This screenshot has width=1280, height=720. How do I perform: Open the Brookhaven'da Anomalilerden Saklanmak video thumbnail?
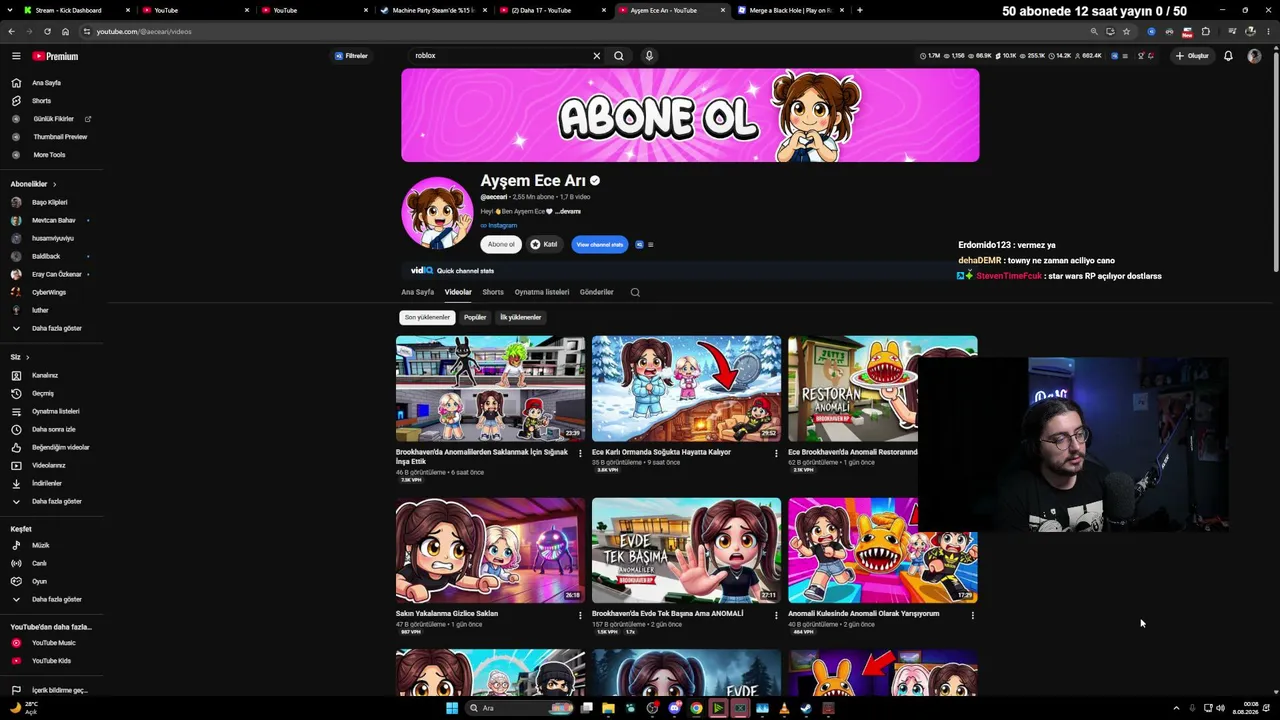(490, 389)
